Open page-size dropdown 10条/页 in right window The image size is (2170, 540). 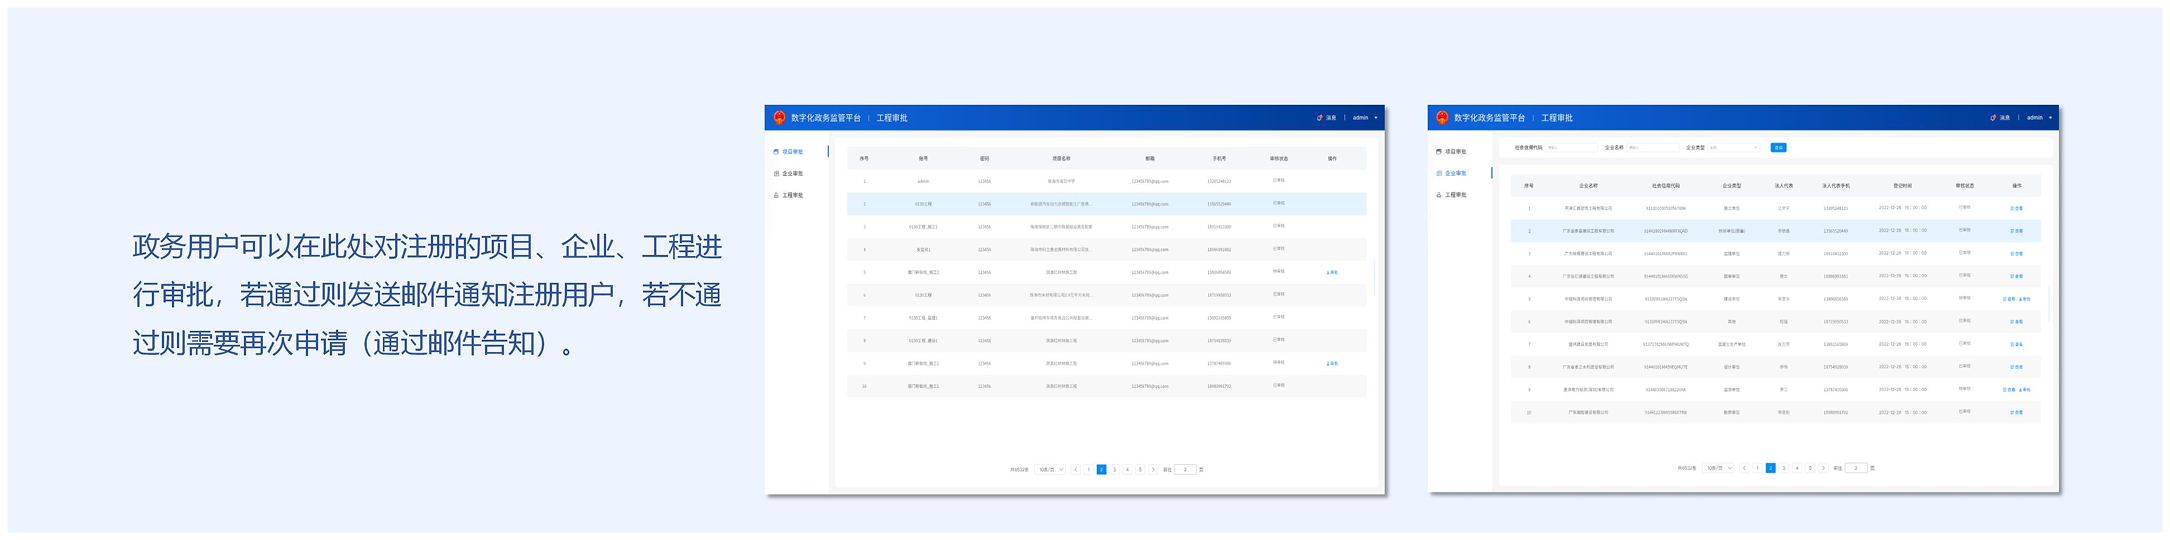(1719, 468)
